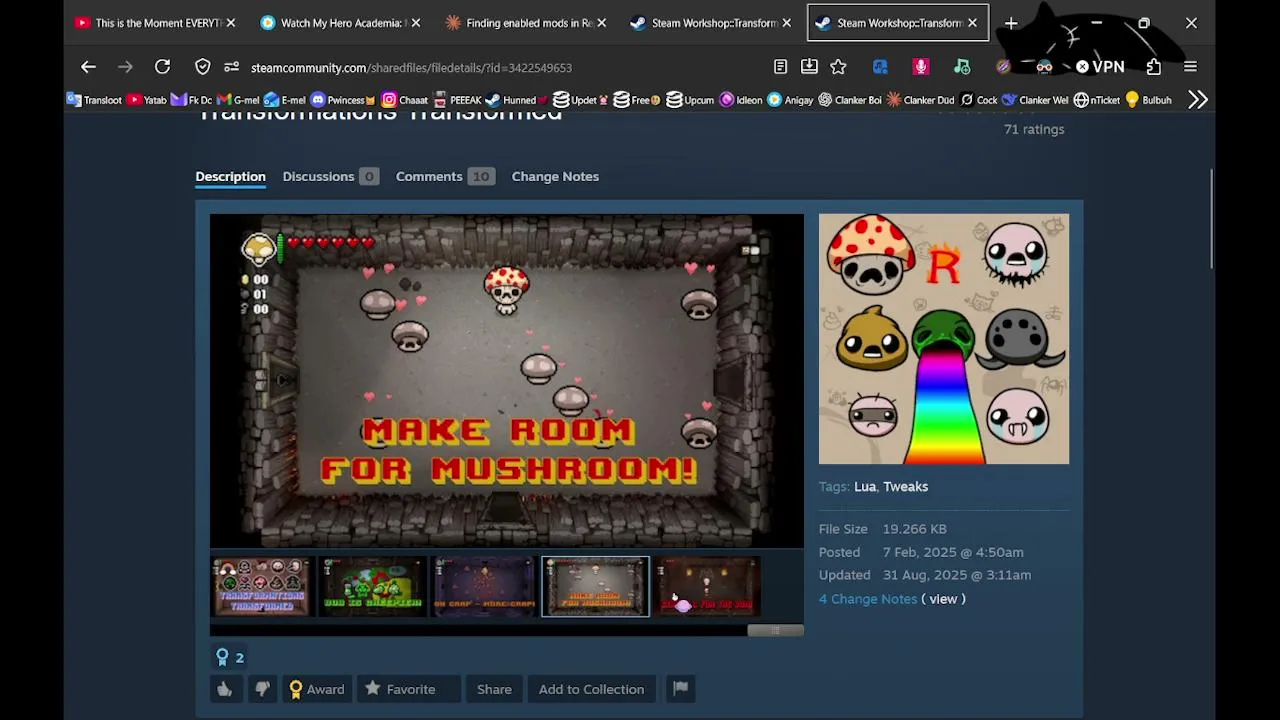1280x720 pixels.
Task: Open the Transloot translate bookmark
Action: click(x=94, y=100)
